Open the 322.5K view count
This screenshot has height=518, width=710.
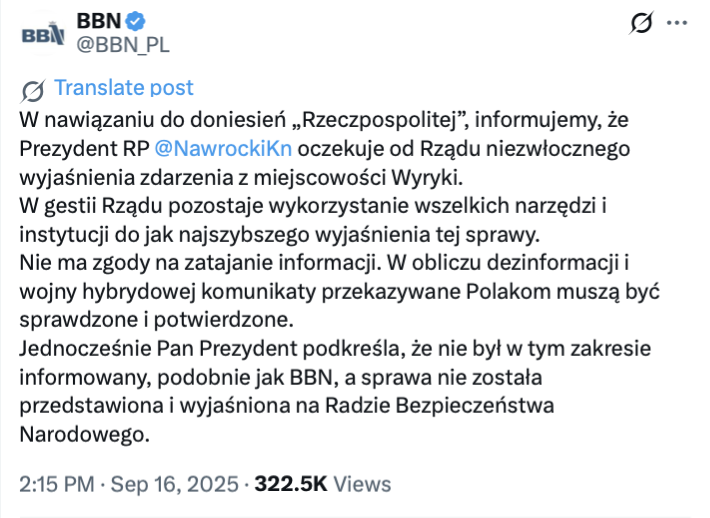pos(290,484)
